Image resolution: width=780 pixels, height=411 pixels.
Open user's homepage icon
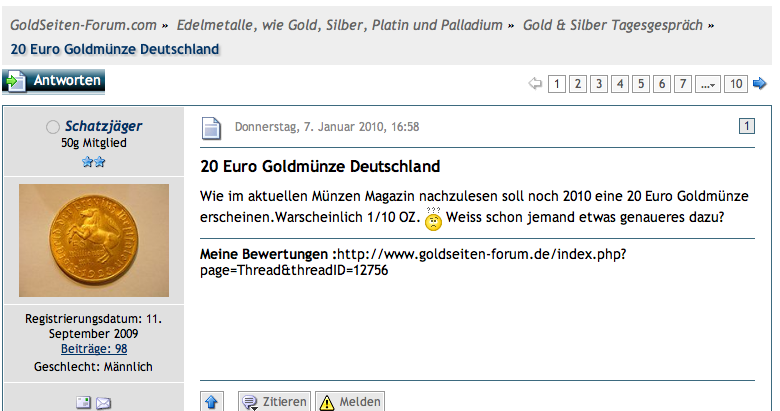tap(84, 403)
